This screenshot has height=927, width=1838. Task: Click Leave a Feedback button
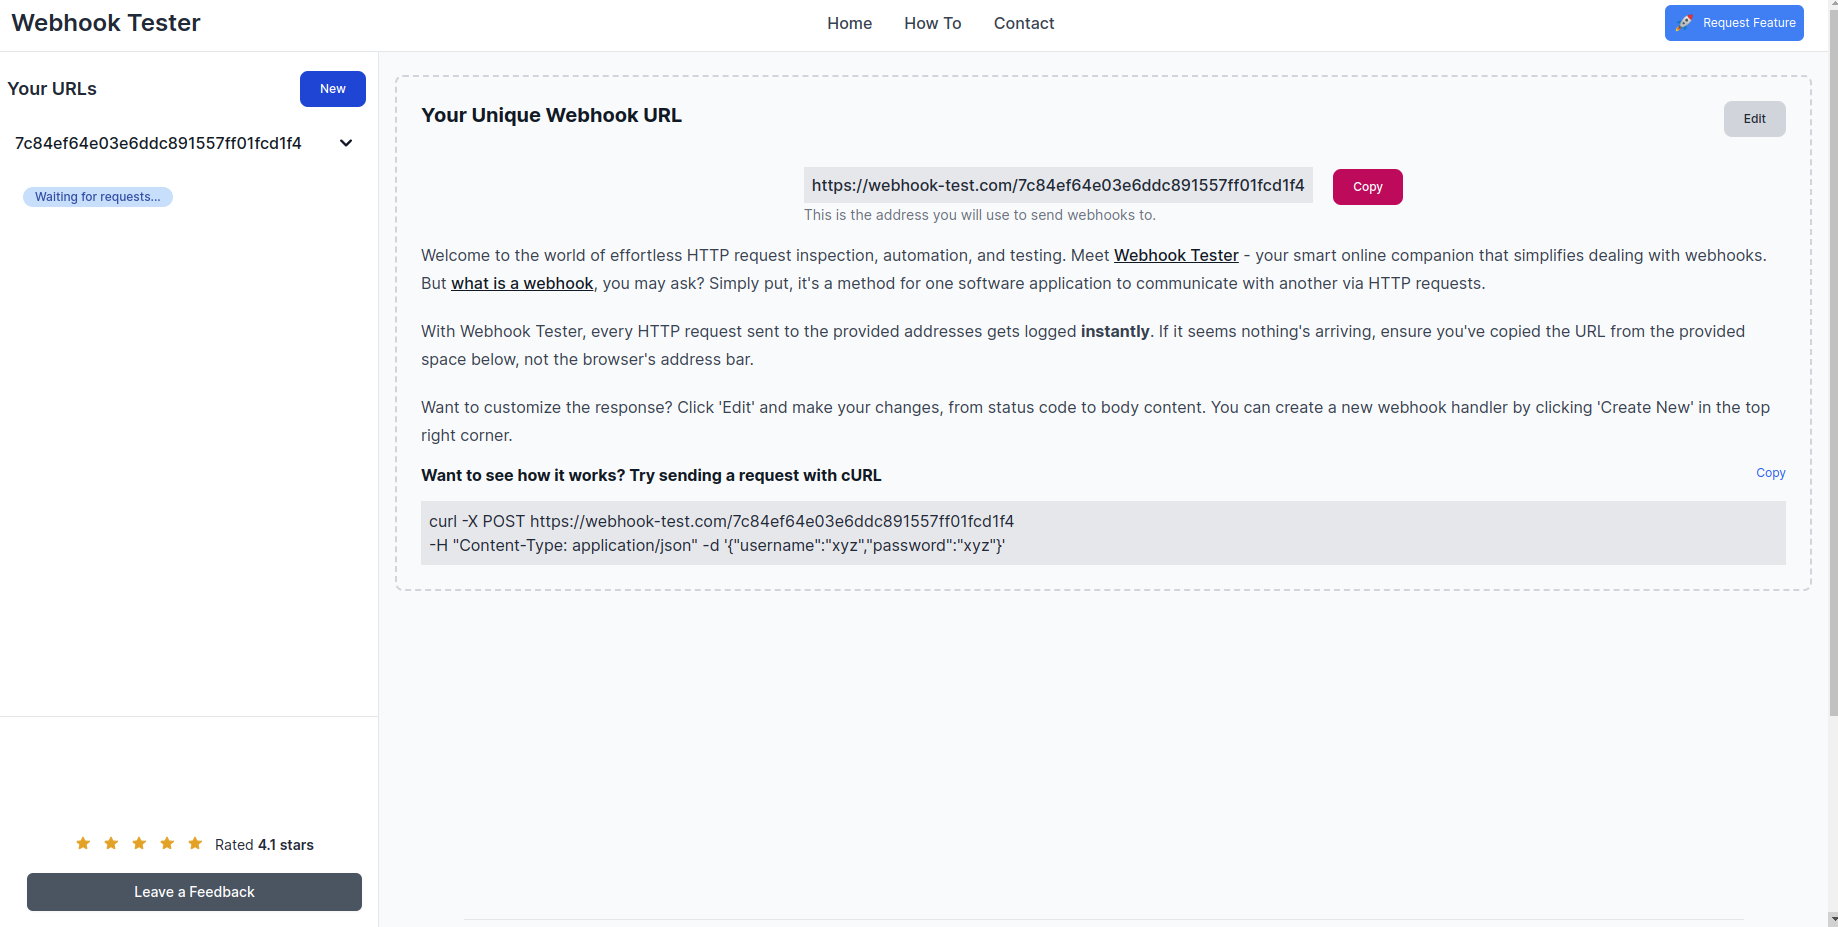click(x=194, y=892)
